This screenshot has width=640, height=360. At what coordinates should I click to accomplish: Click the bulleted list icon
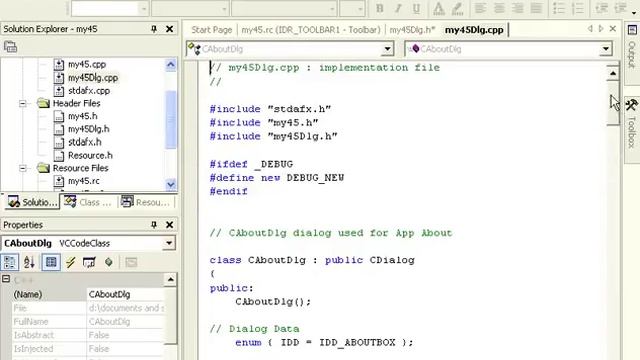click(x=559, y=8)
